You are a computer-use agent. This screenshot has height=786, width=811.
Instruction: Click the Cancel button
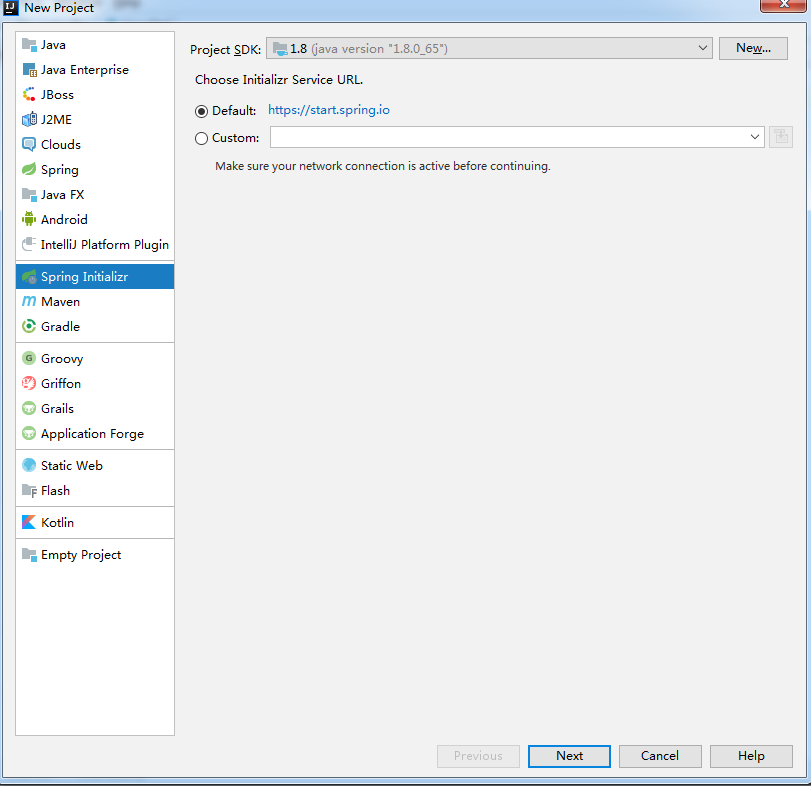click(x=660, y=756)
